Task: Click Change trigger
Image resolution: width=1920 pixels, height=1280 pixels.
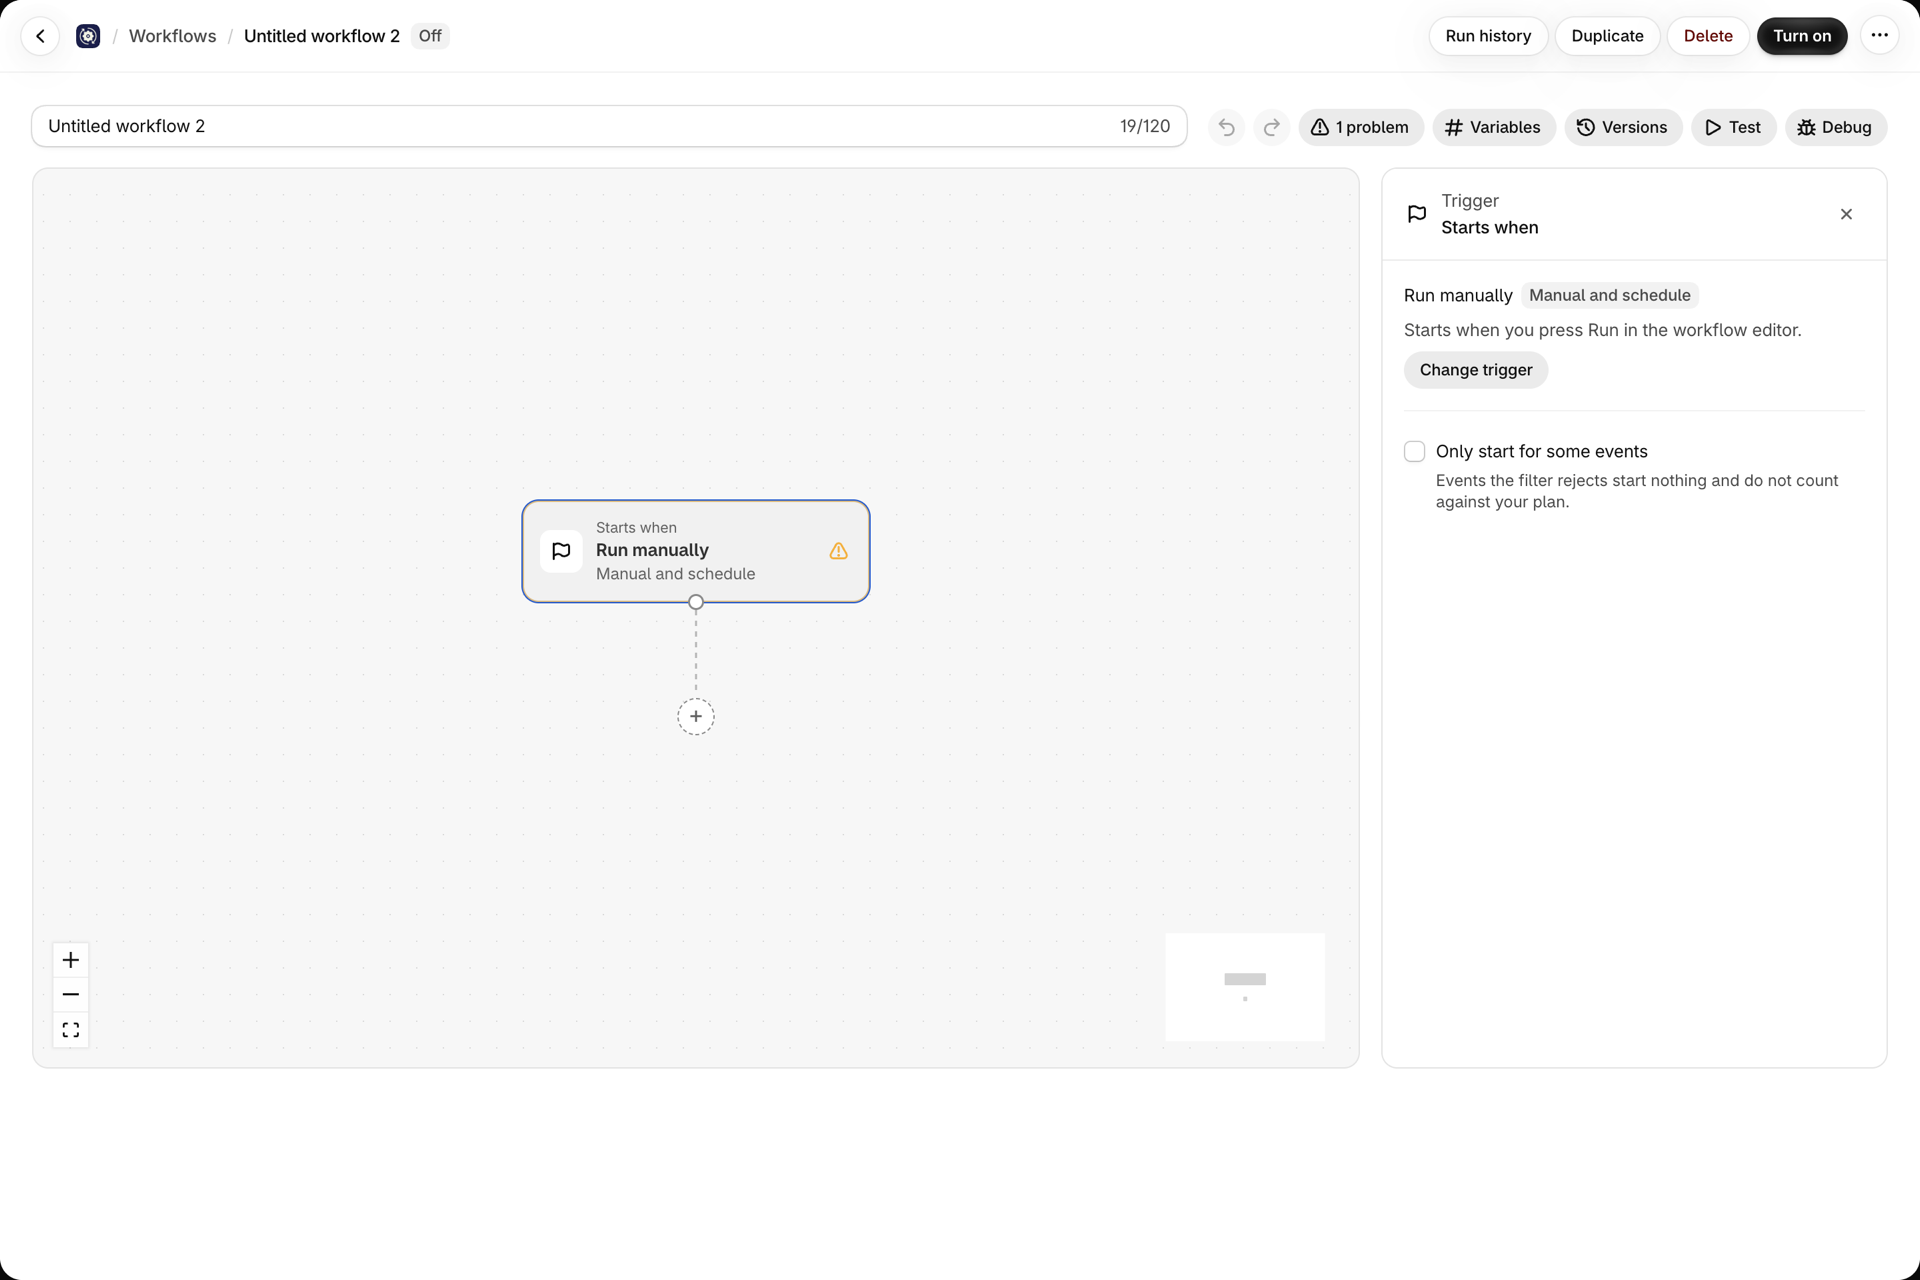Action: coord(1475,370)
